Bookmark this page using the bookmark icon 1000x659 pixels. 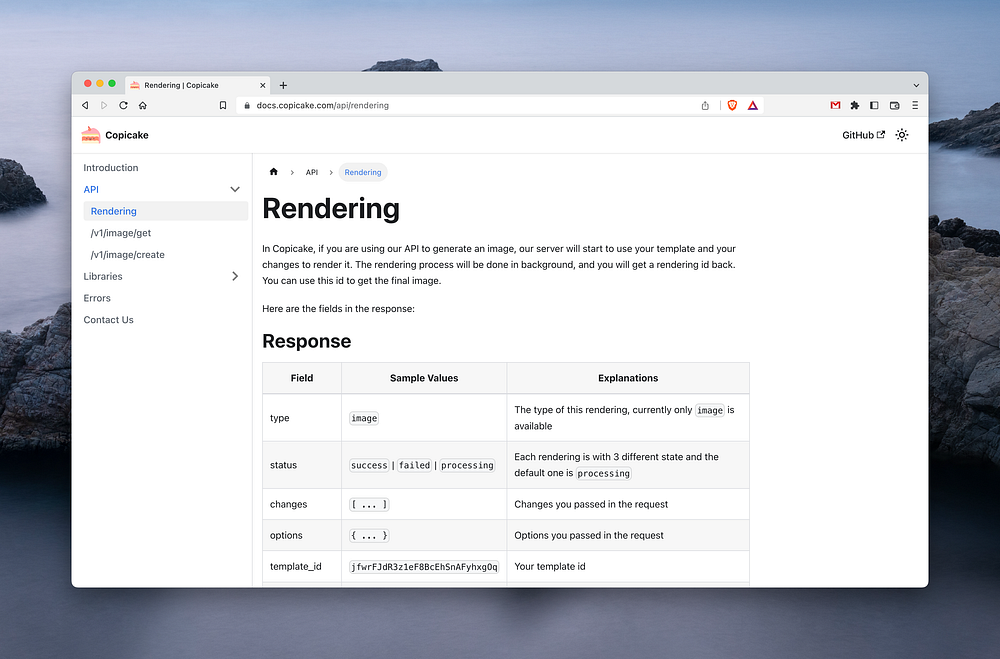[x=223, y=105]
